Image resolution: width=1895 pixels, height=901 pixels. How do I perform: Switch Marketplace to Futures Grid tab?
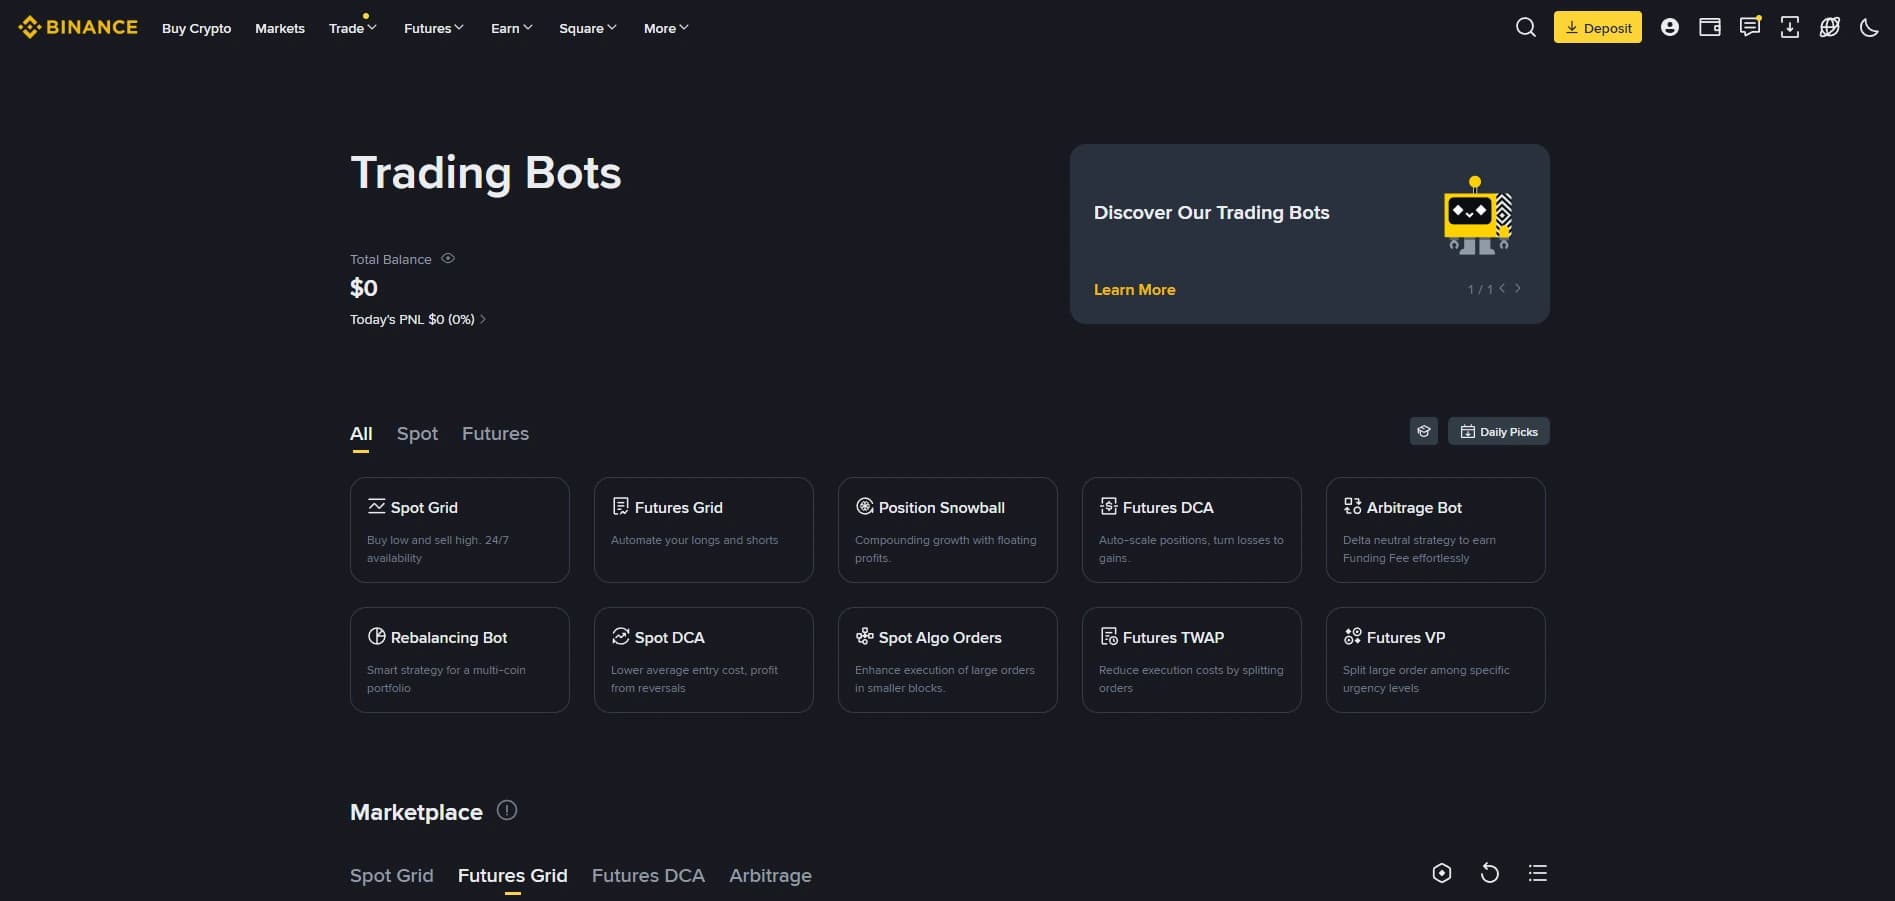pyautogui.click(x=512, y=875)
